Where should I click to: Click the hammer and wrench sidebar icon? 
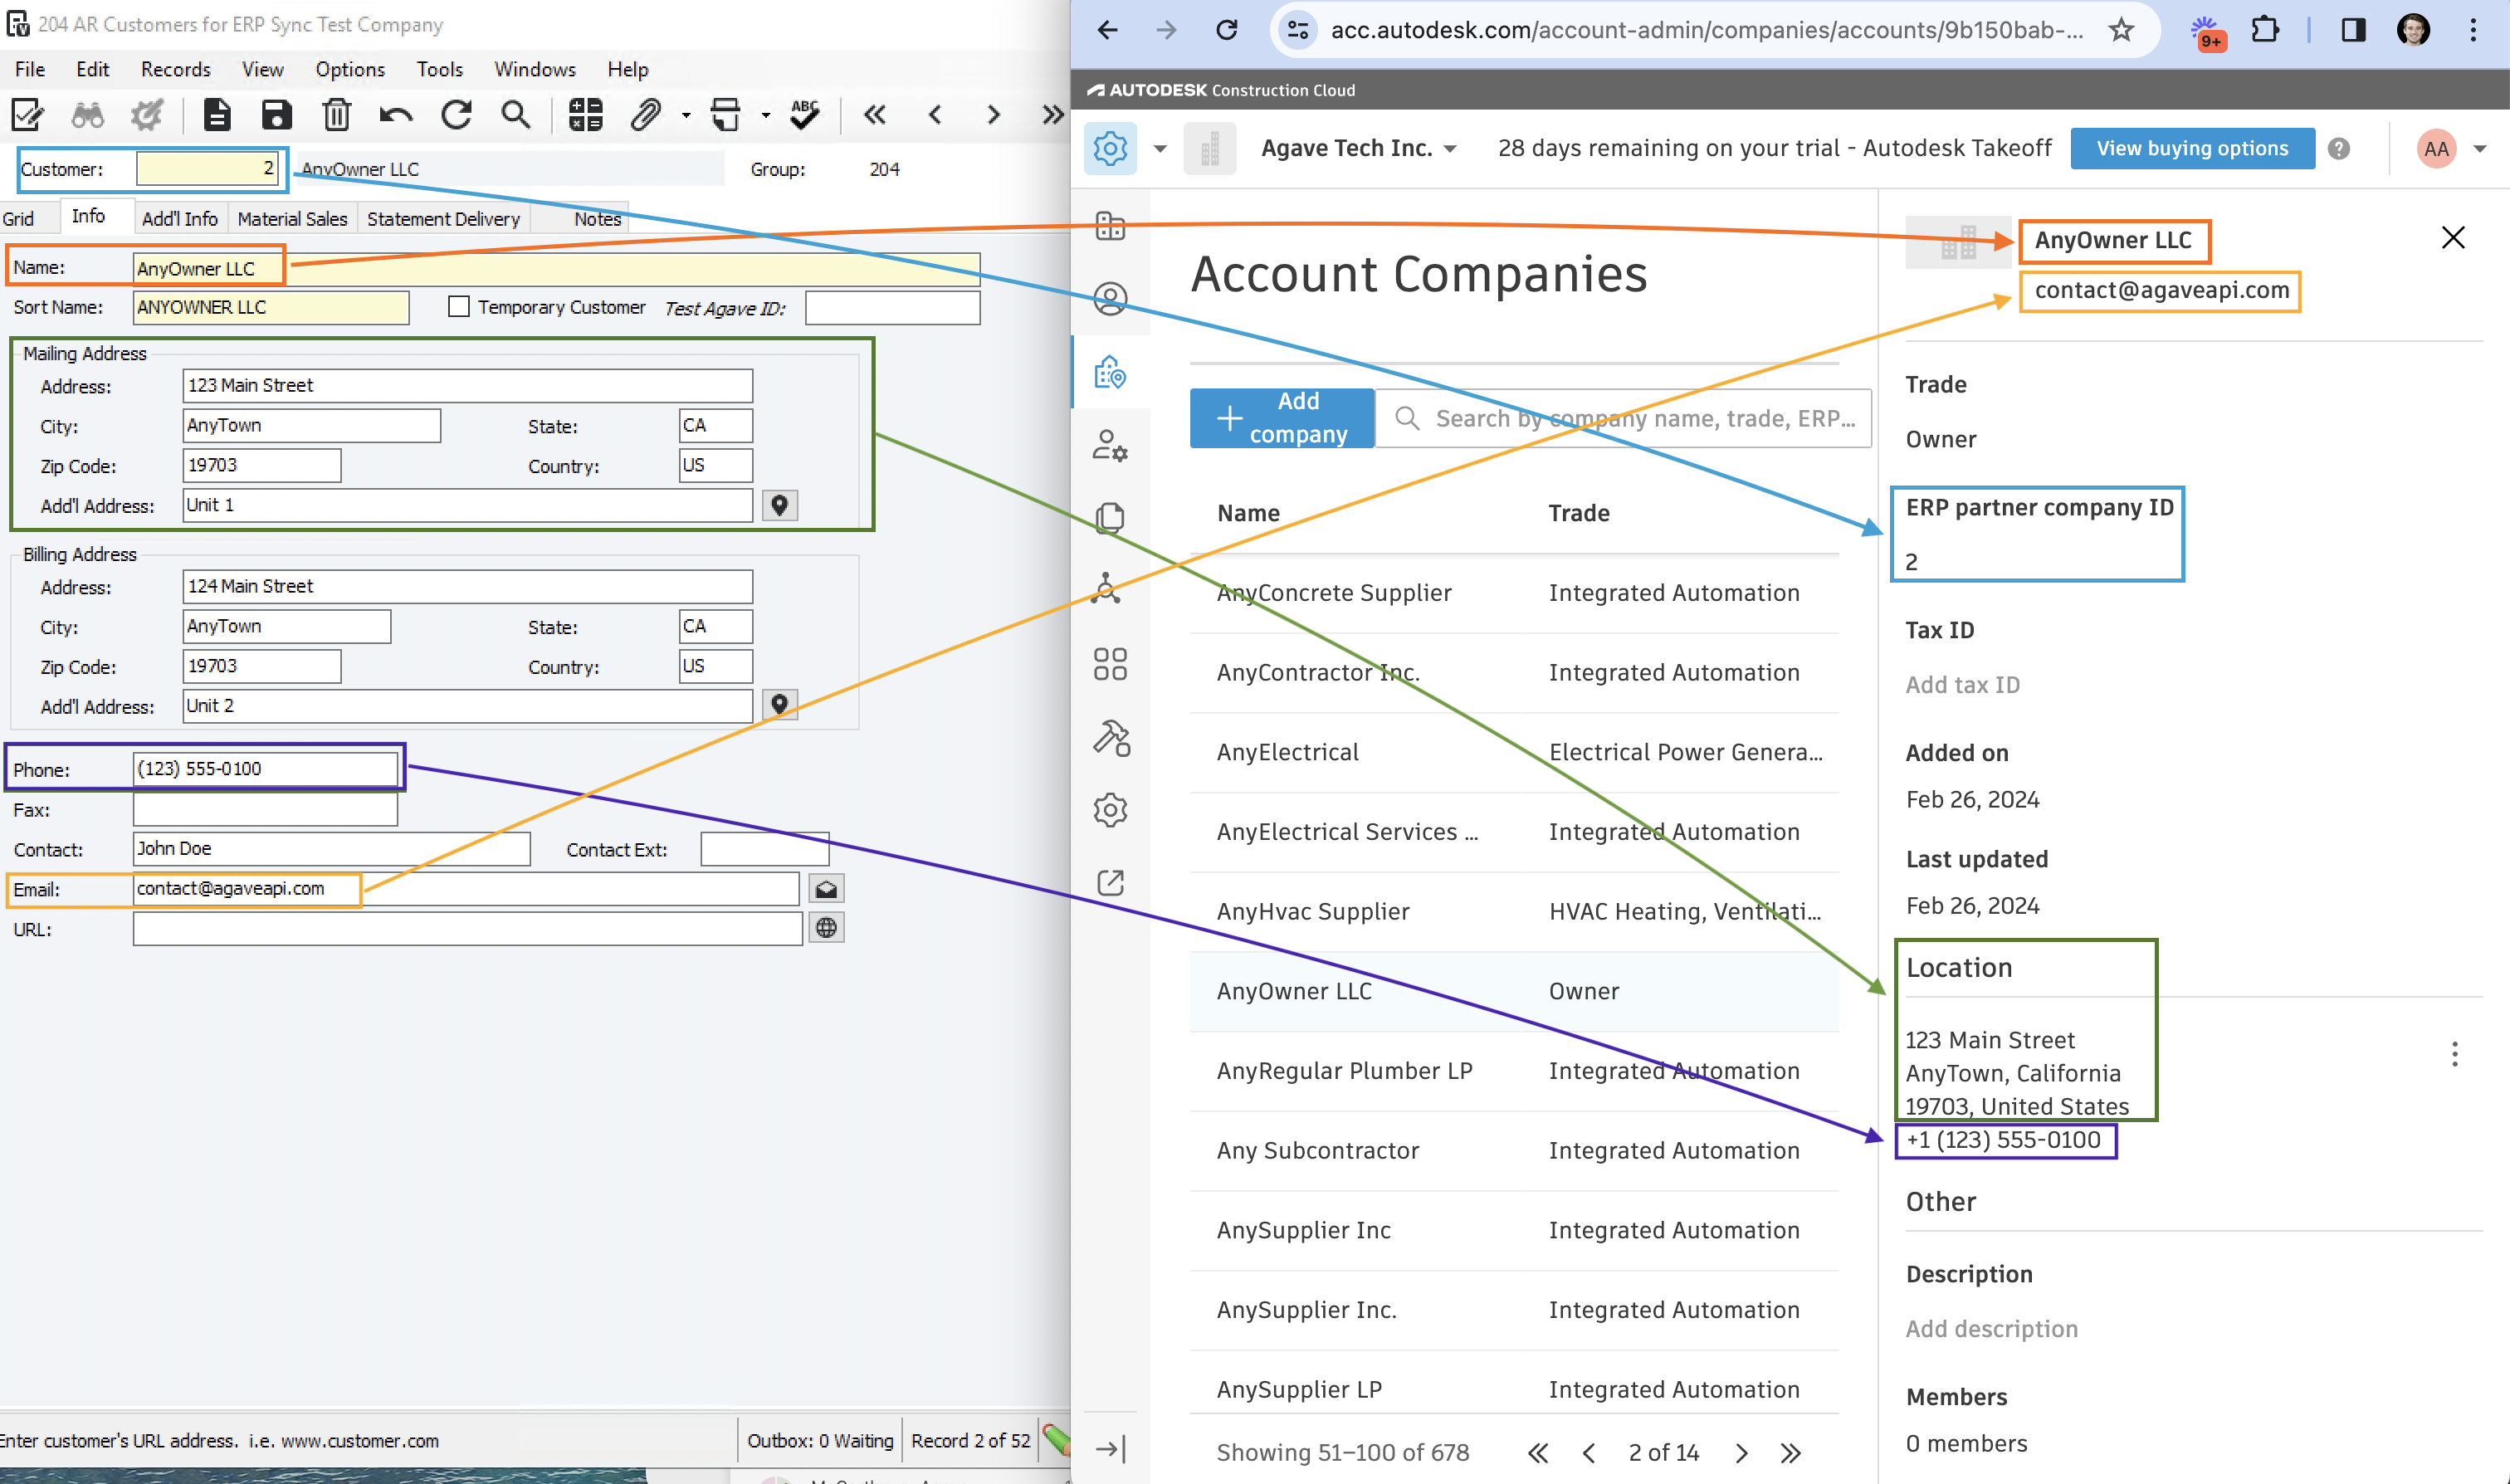1110,738
